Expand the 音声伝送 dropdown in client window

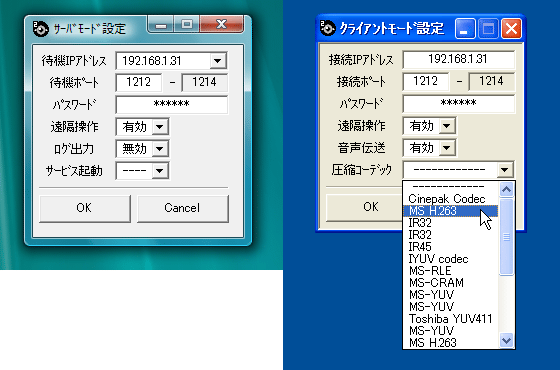[x=447, y=148]
